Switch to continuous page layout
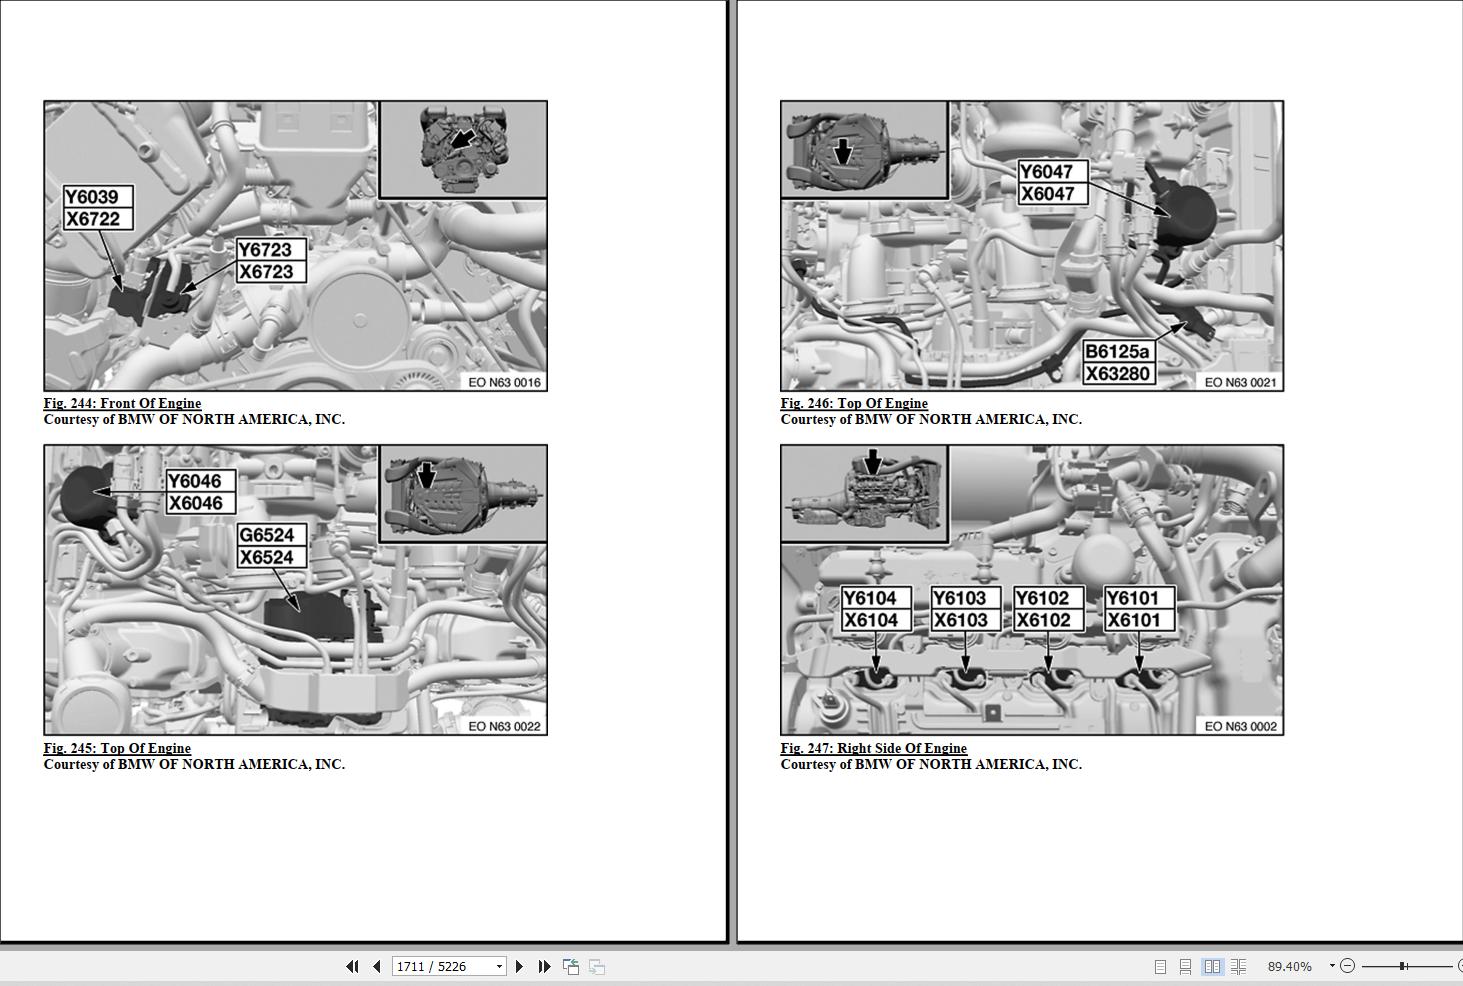 tap(1185, 966)
